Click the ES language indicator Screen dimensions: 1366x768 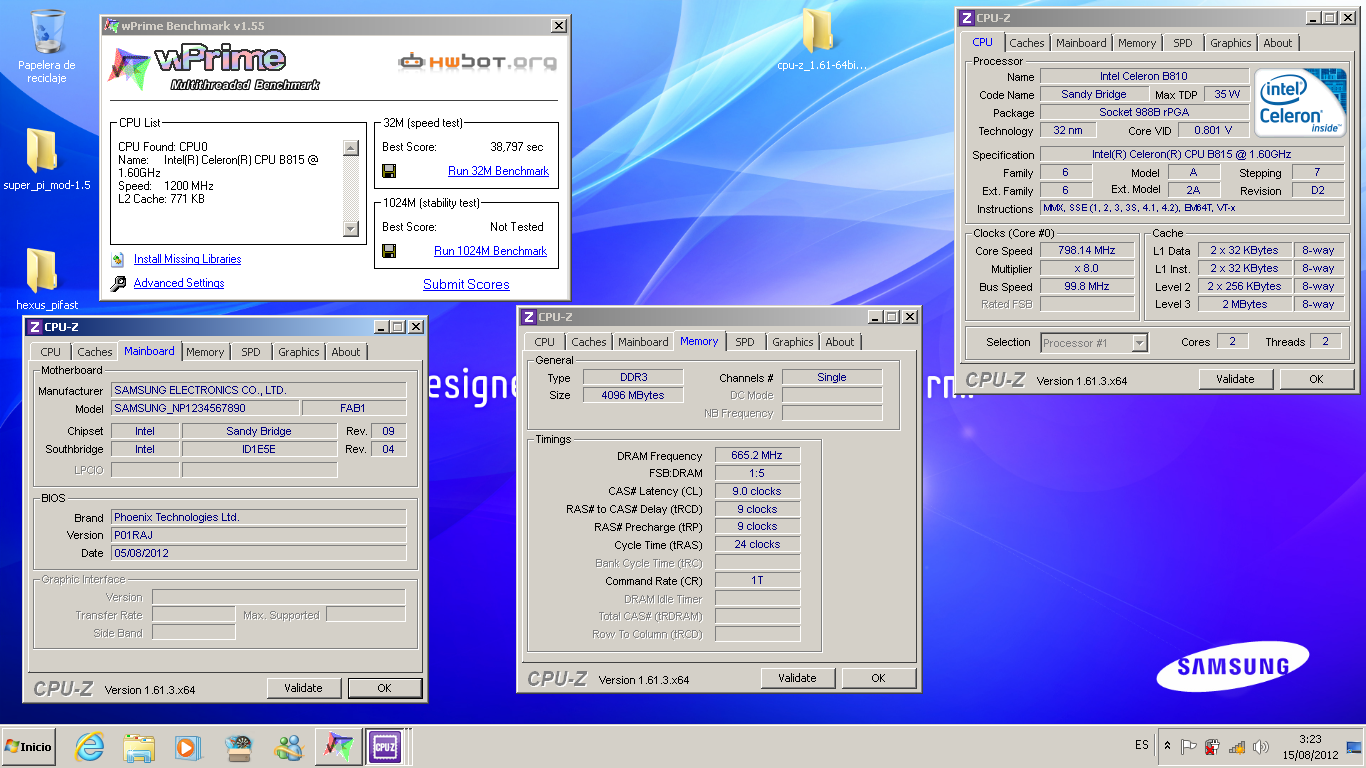point(1142,745)
